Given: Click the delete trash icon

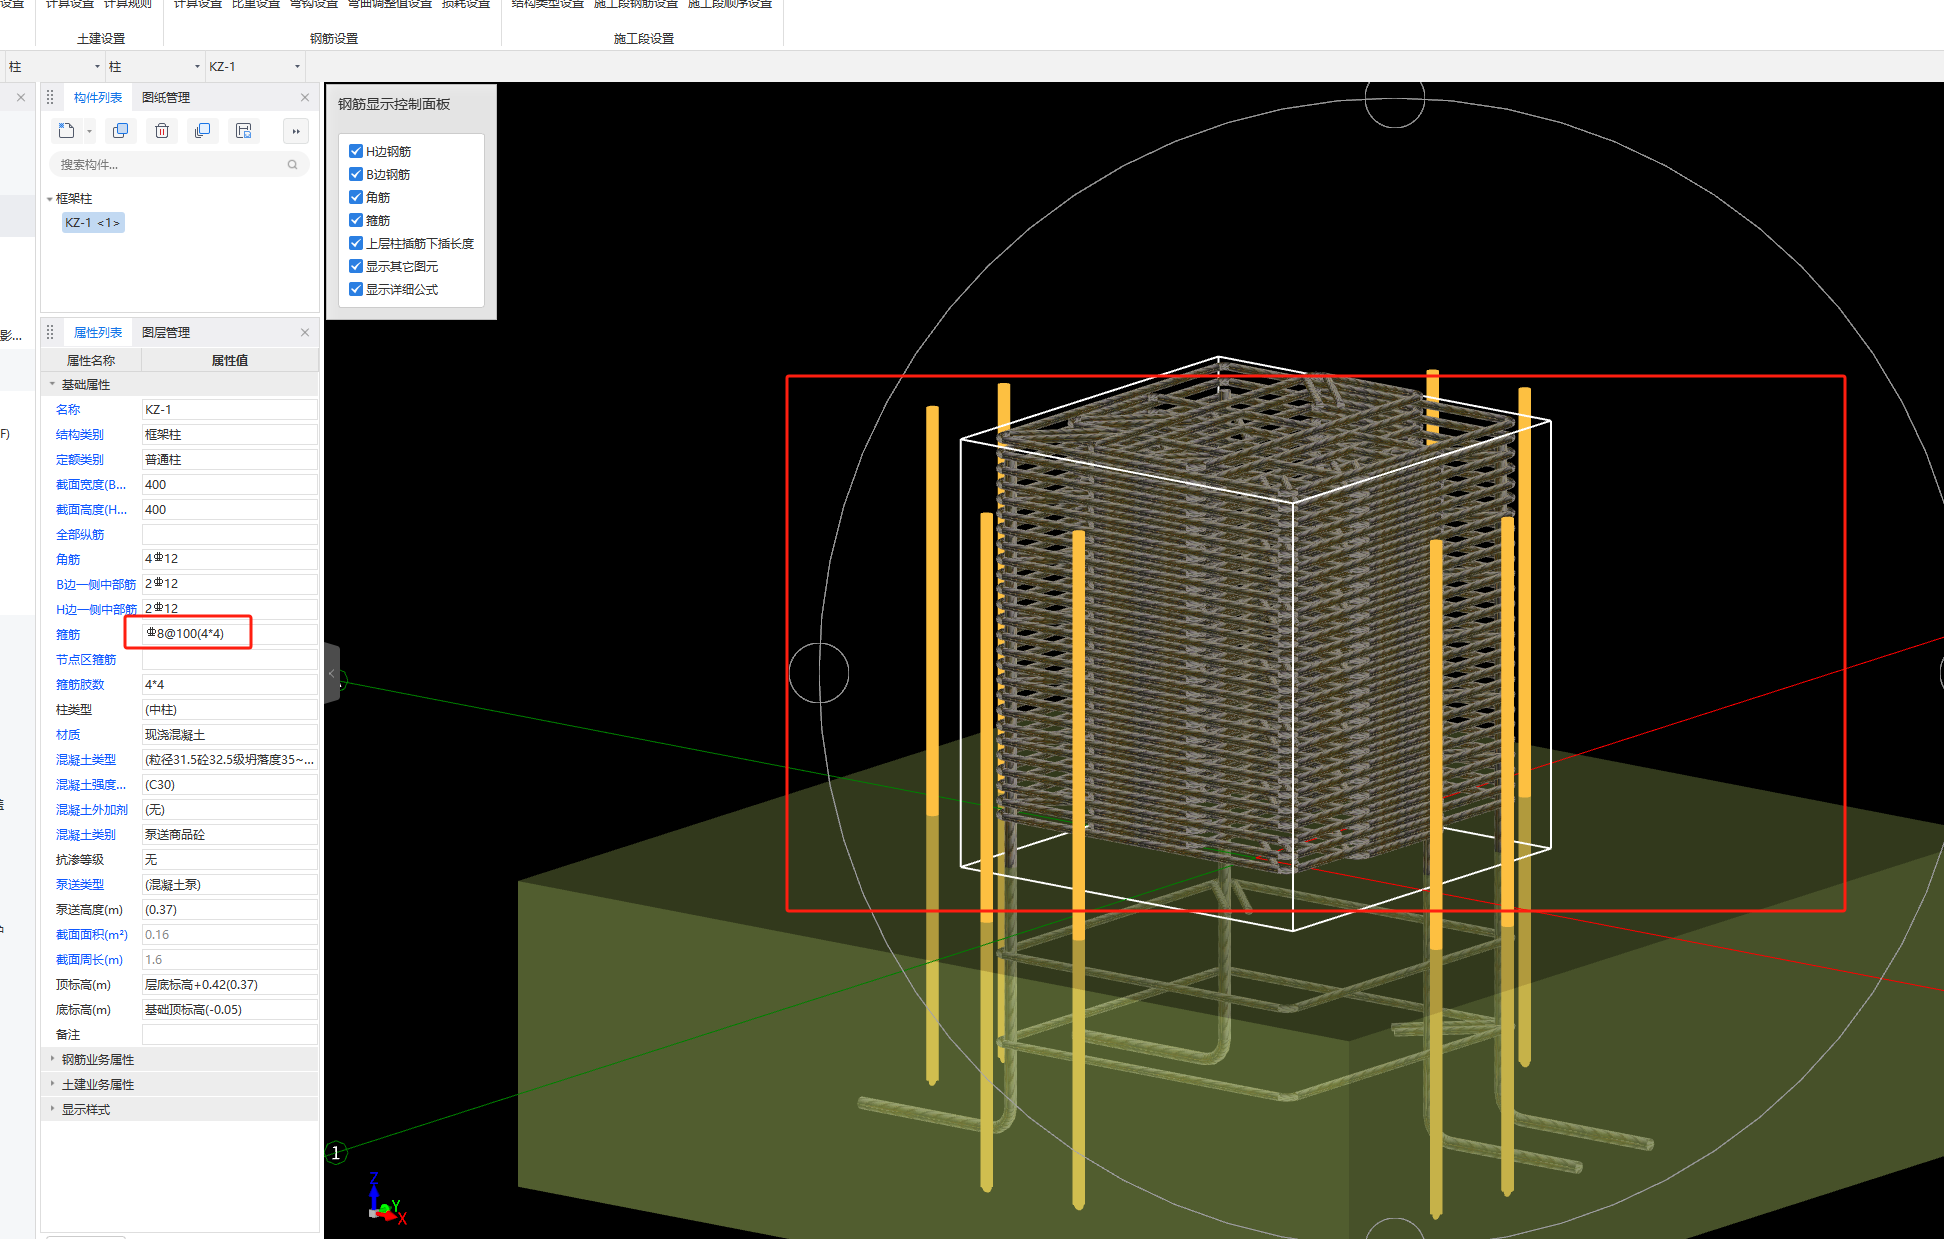Looking at the screenshot, I should point(162,131).
